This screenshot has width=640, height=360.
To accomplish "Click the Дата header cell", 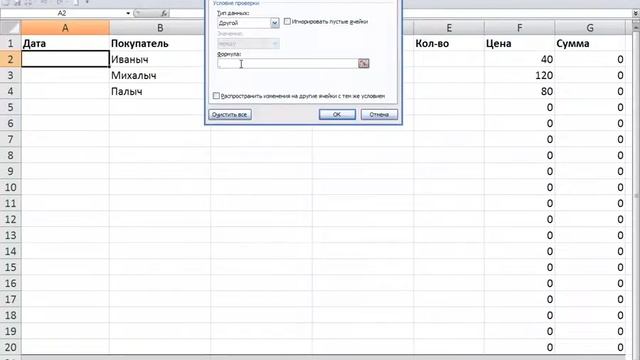I will point(65,43).
